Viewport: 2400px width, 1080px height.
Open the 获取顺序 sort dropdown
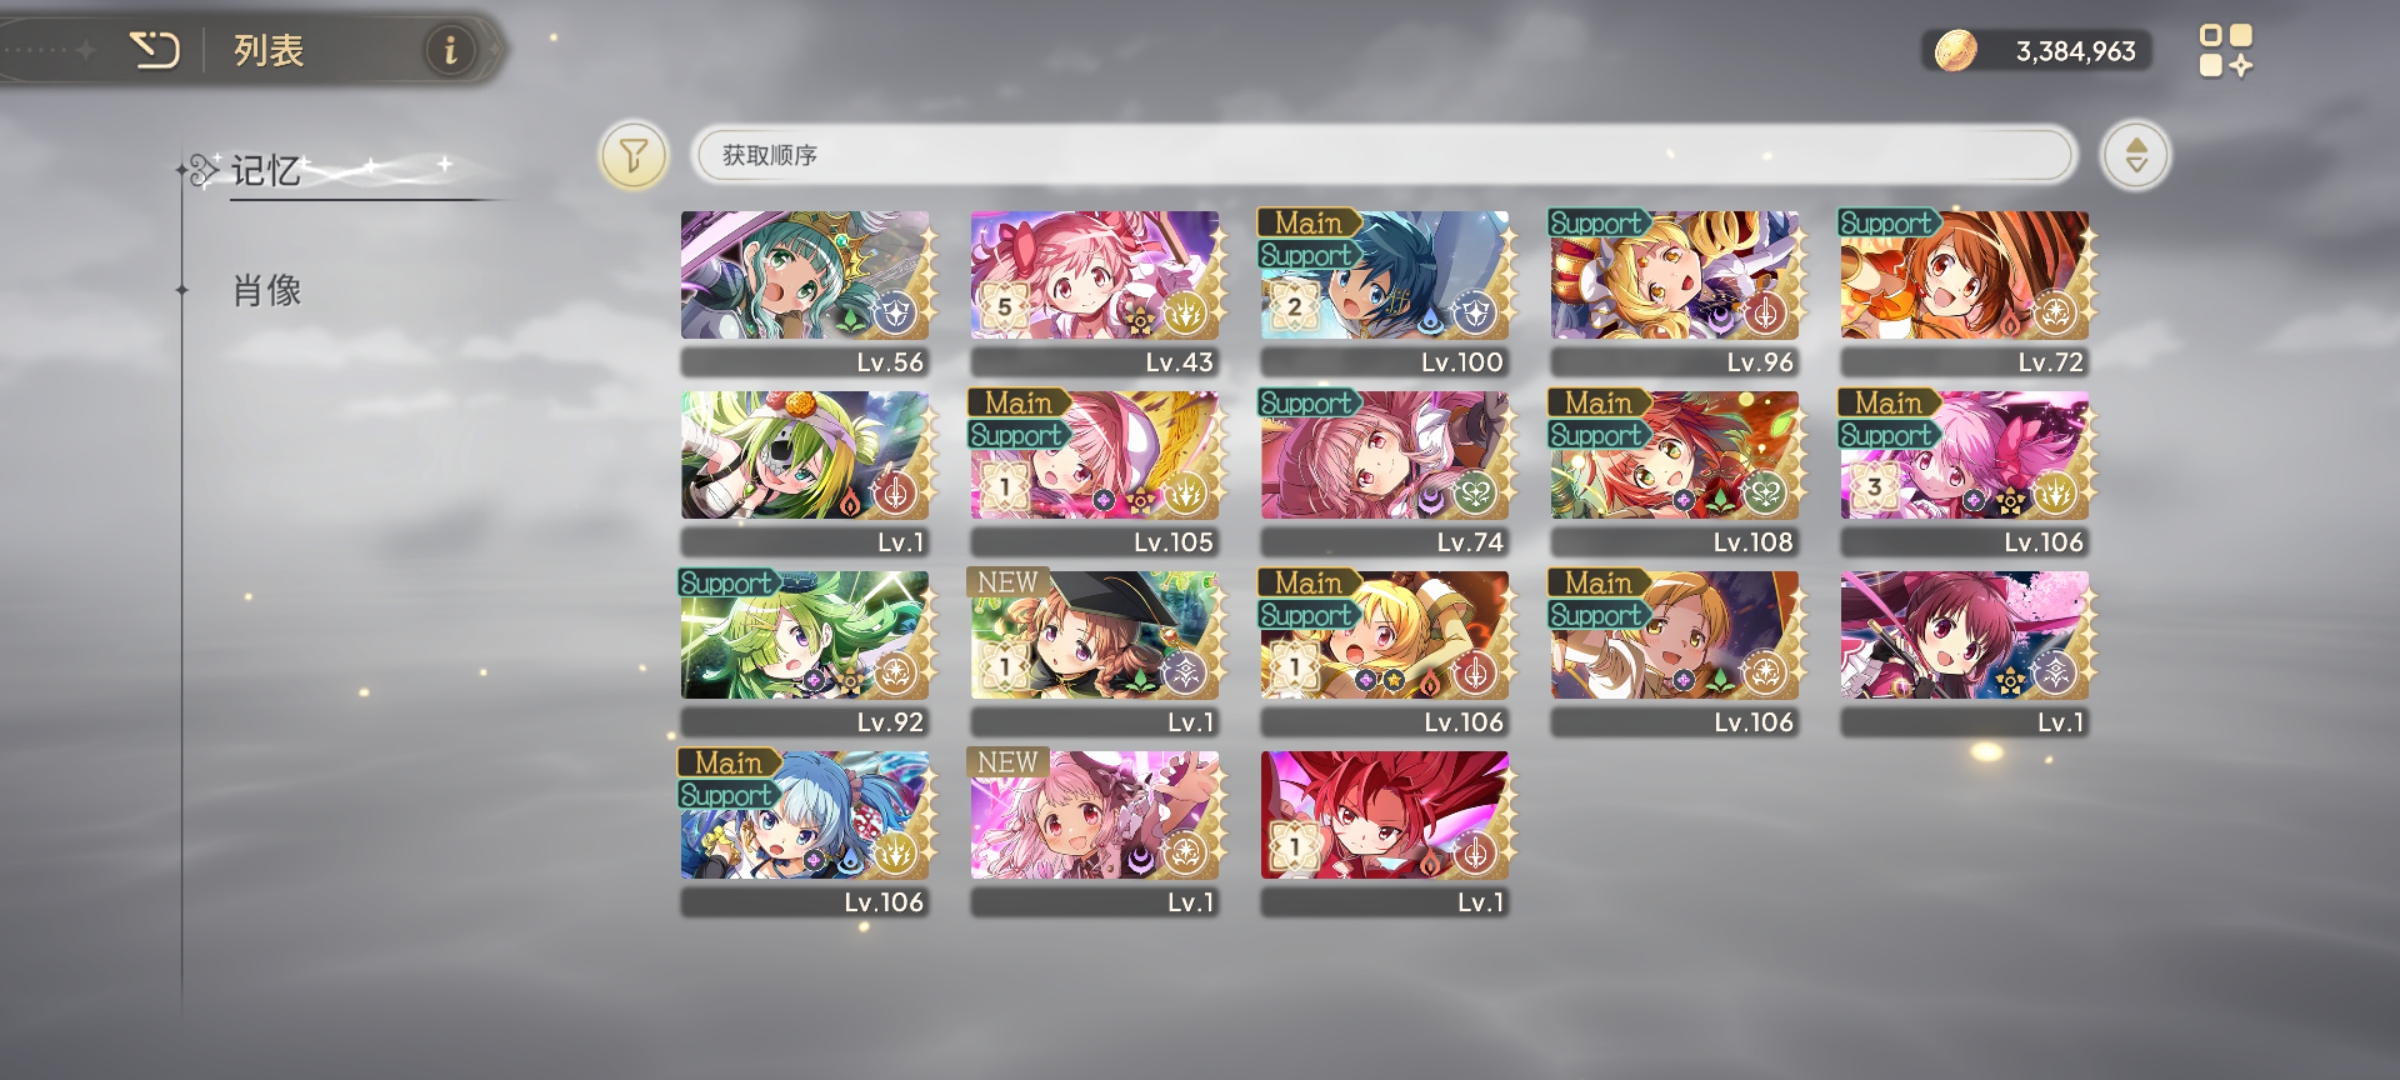click(1384, 155)
